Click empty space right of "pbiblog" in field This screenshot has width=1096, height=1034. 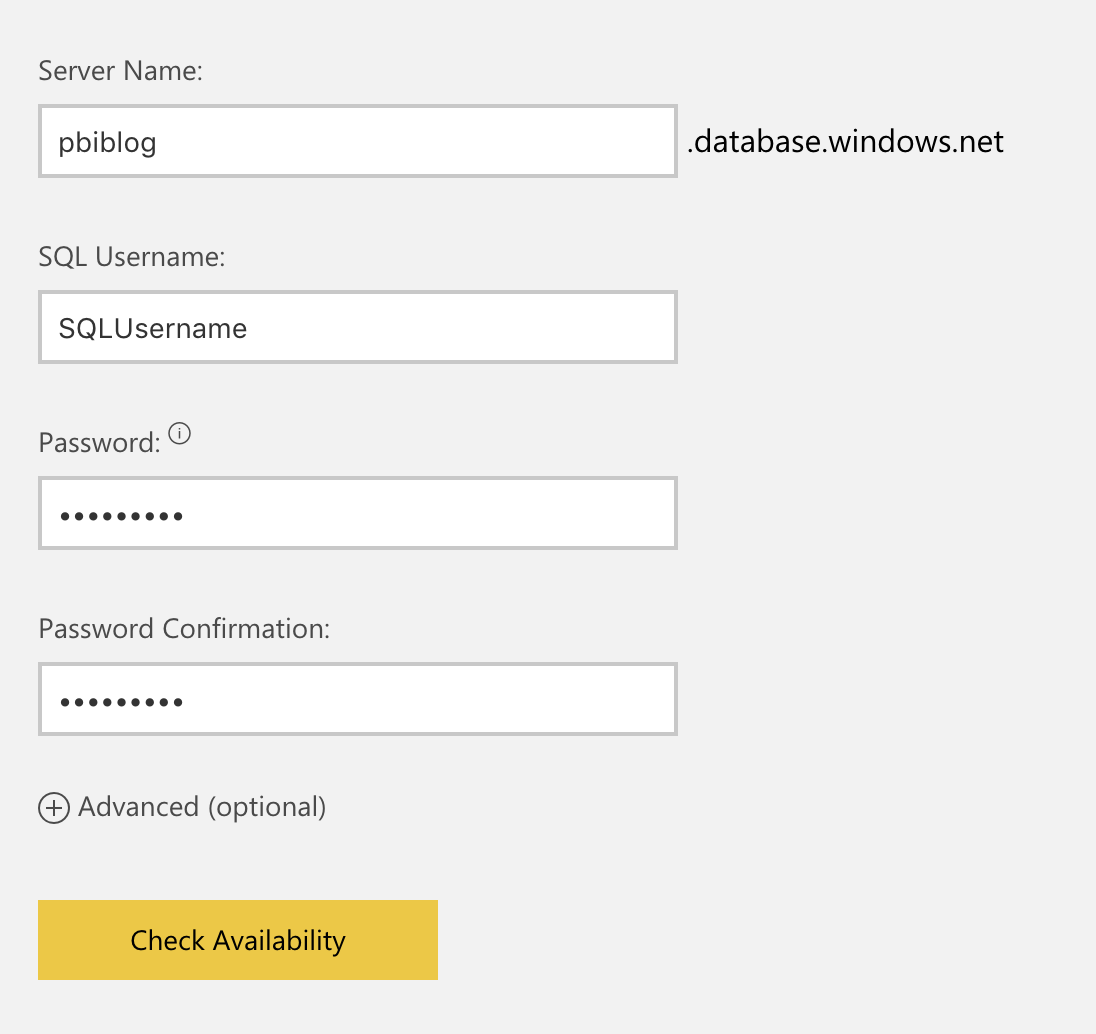(x=450, y=142)
